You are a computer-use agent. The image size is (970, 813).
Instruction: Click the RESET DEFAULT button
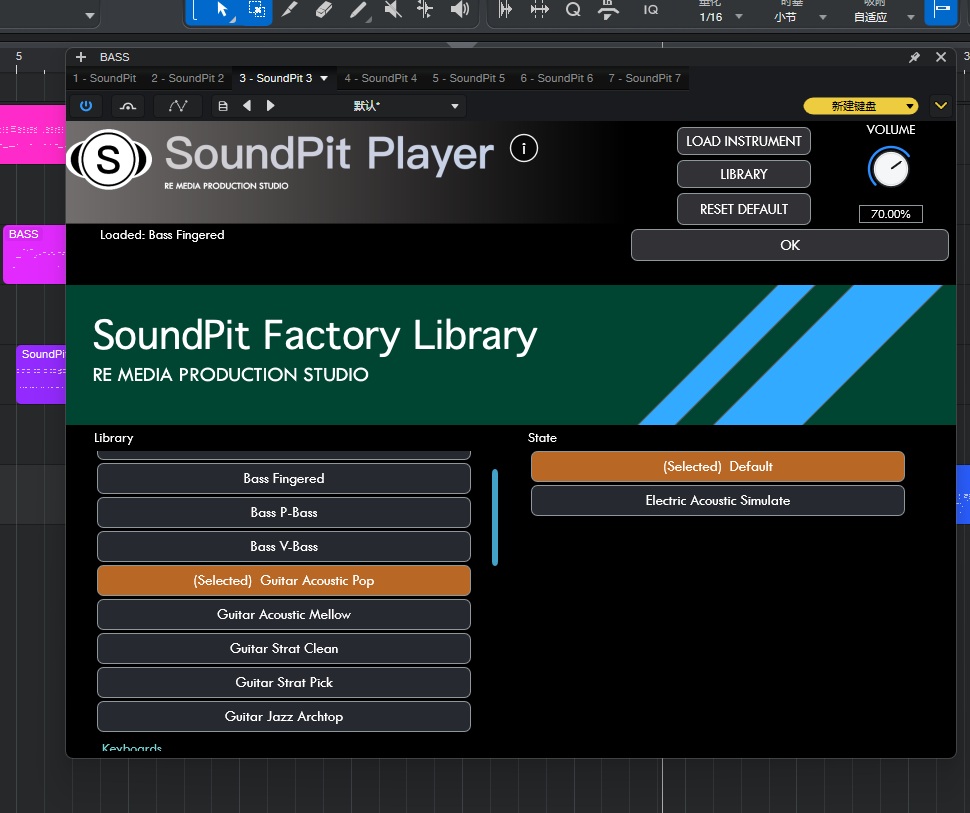pos(744,209)
